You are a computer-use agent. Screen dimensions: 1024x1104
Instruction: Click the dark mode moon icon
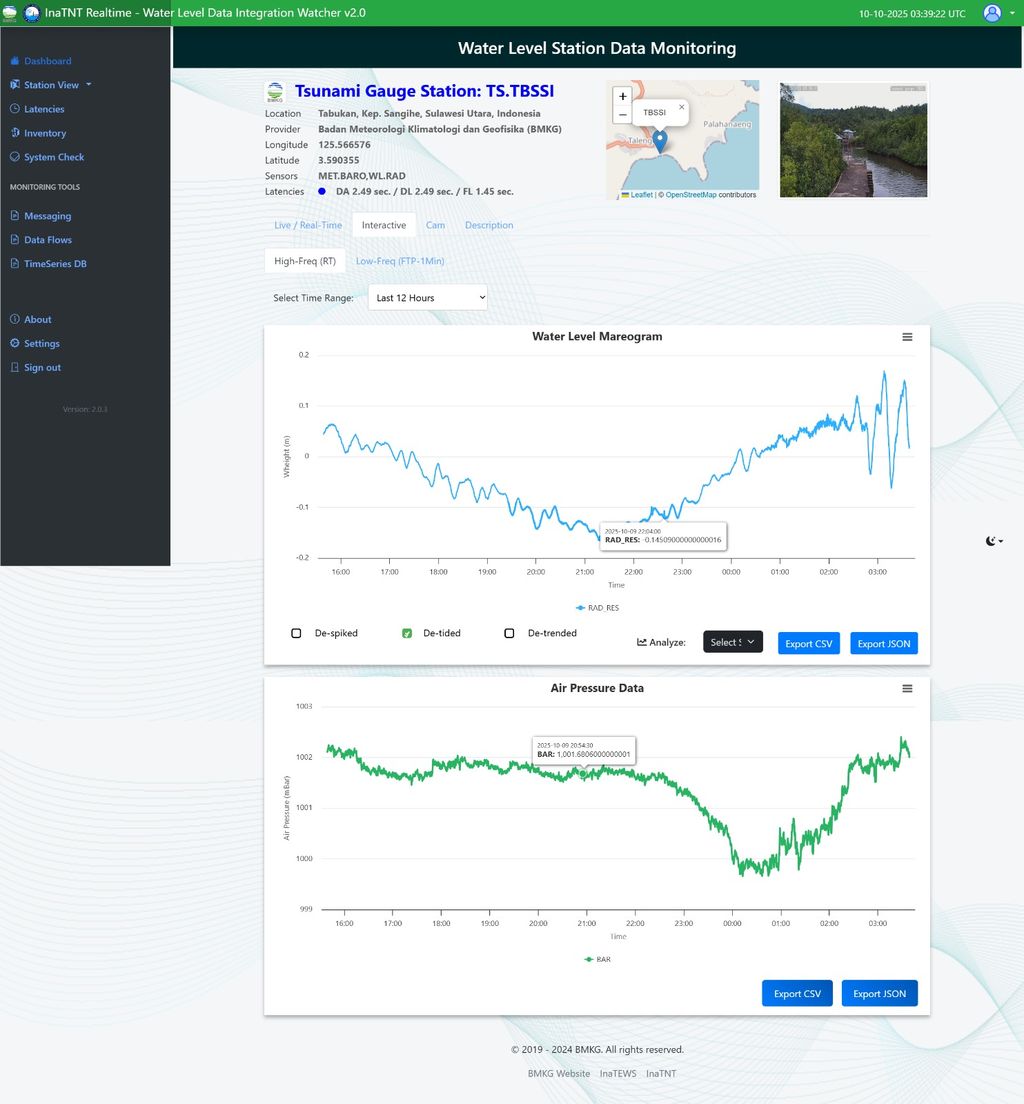pos(992,541)
